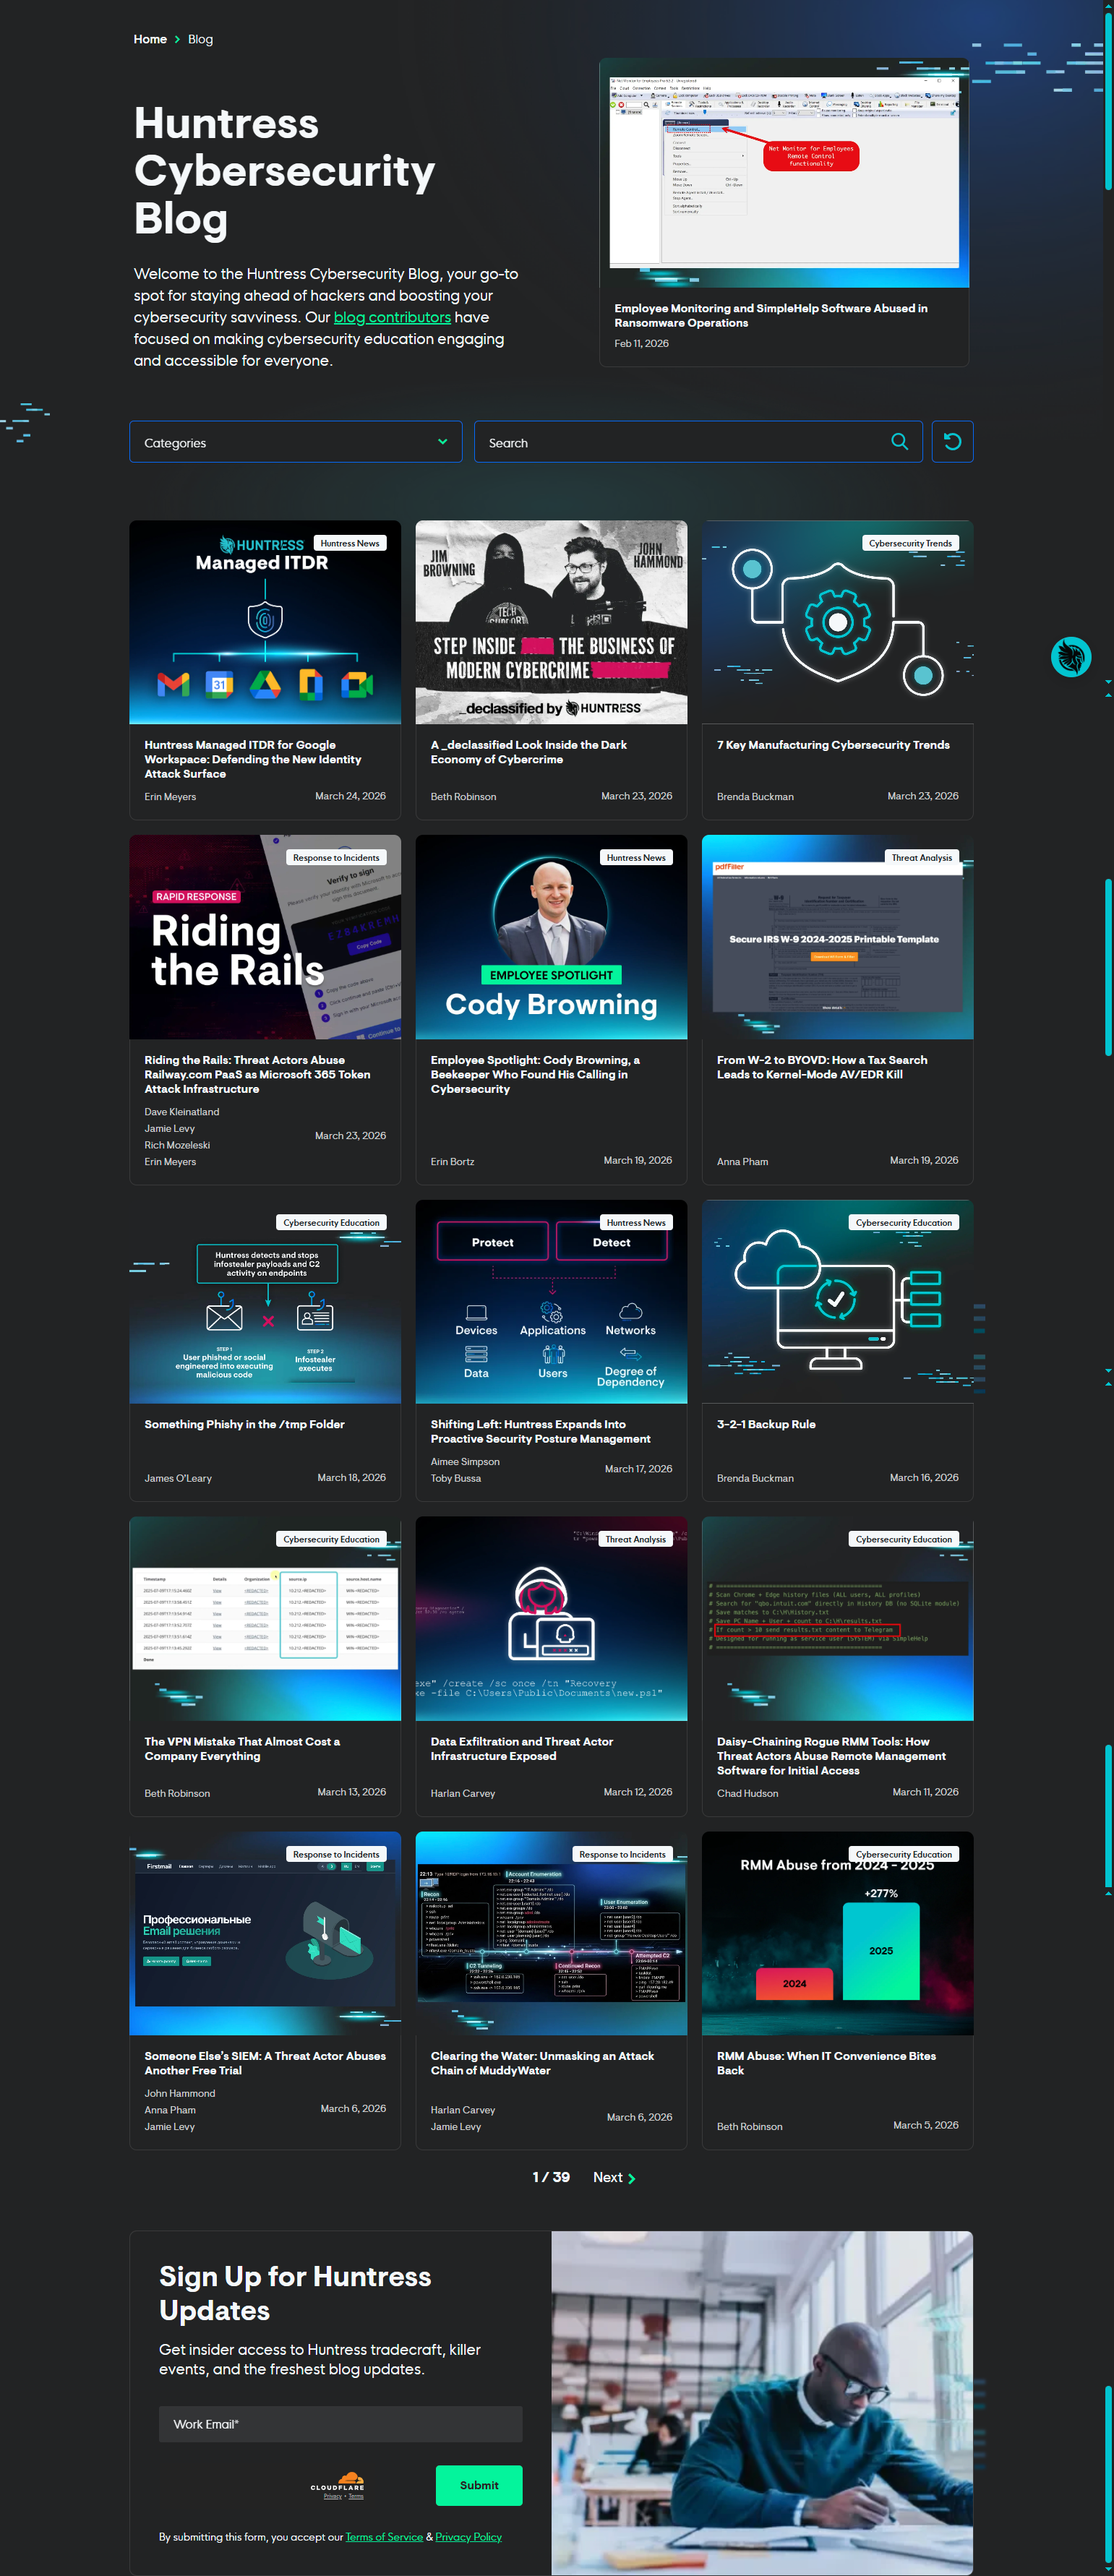1114x2576 pixels.
Task: Open the Huntress Managed ITDR article thumbnail
Action: (x=265, y=622)
